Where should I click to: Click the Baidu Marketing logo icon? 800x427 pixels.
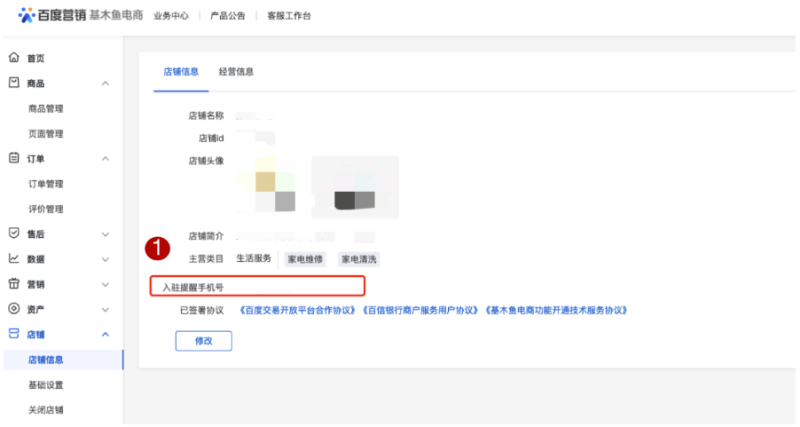pyautogui.click(x=27, y=15)
